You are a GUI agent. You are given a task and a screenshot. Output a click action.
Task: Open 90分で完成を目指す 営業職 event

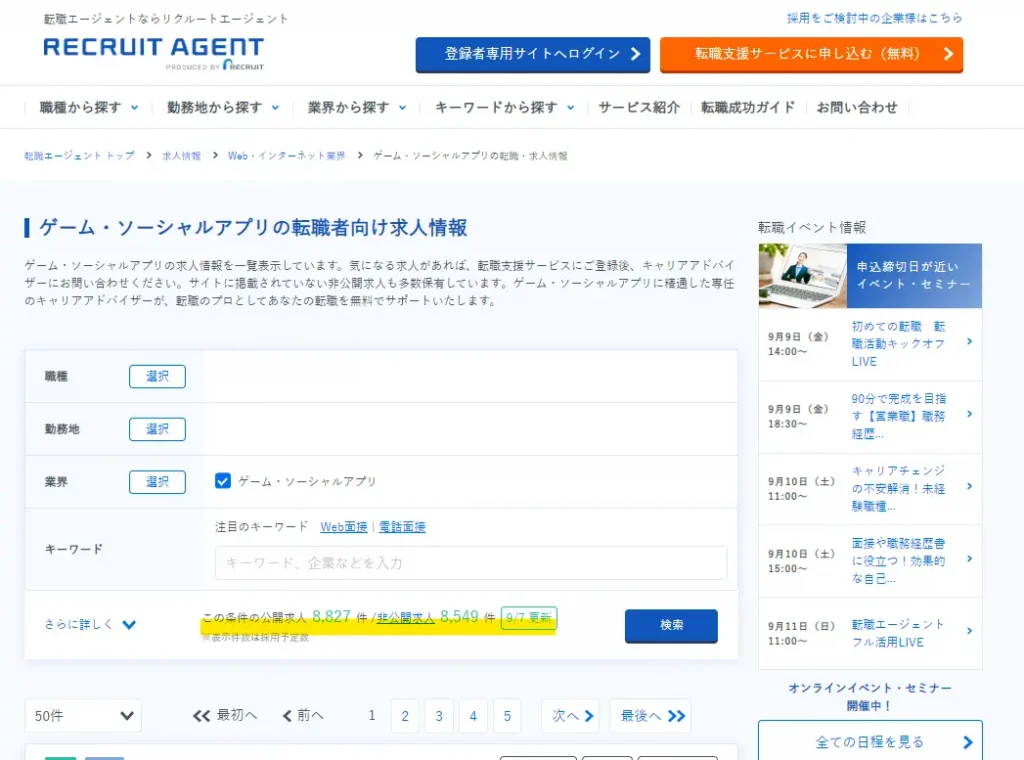pos(898,416)
